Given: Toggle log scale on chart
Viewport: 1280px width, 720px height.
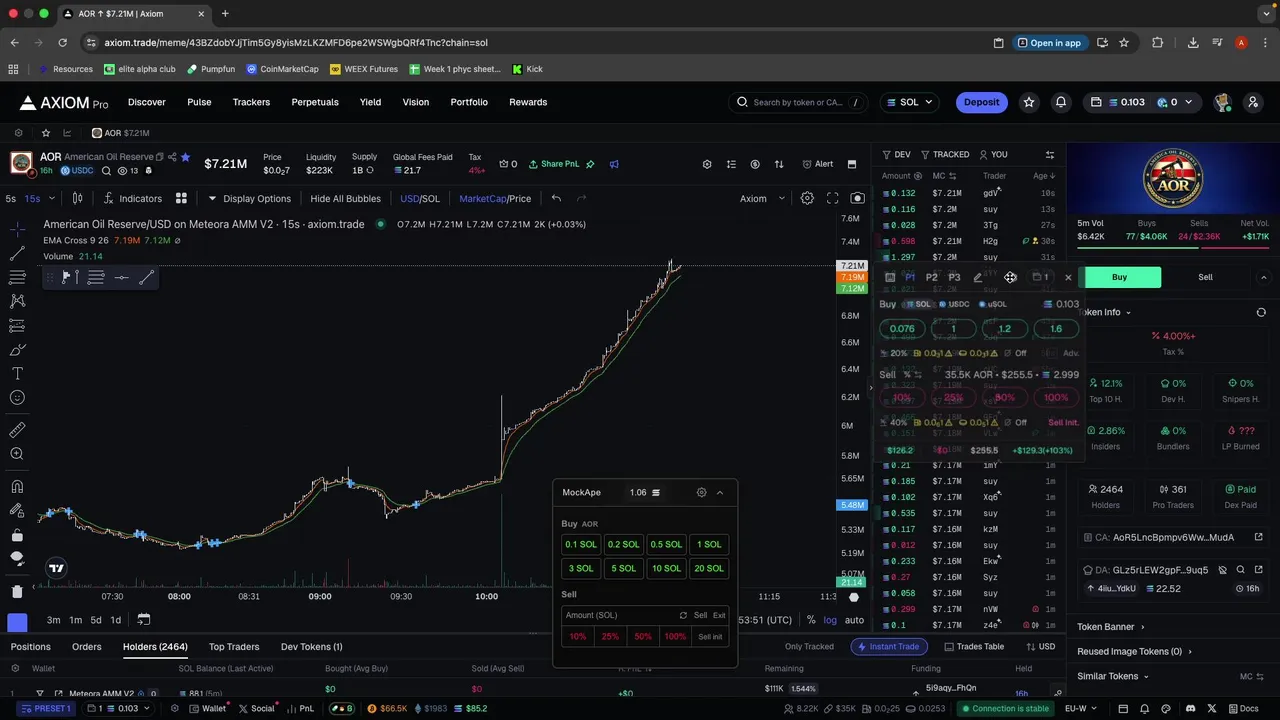Looking at the screenshot, I should [x=830, y=620].
